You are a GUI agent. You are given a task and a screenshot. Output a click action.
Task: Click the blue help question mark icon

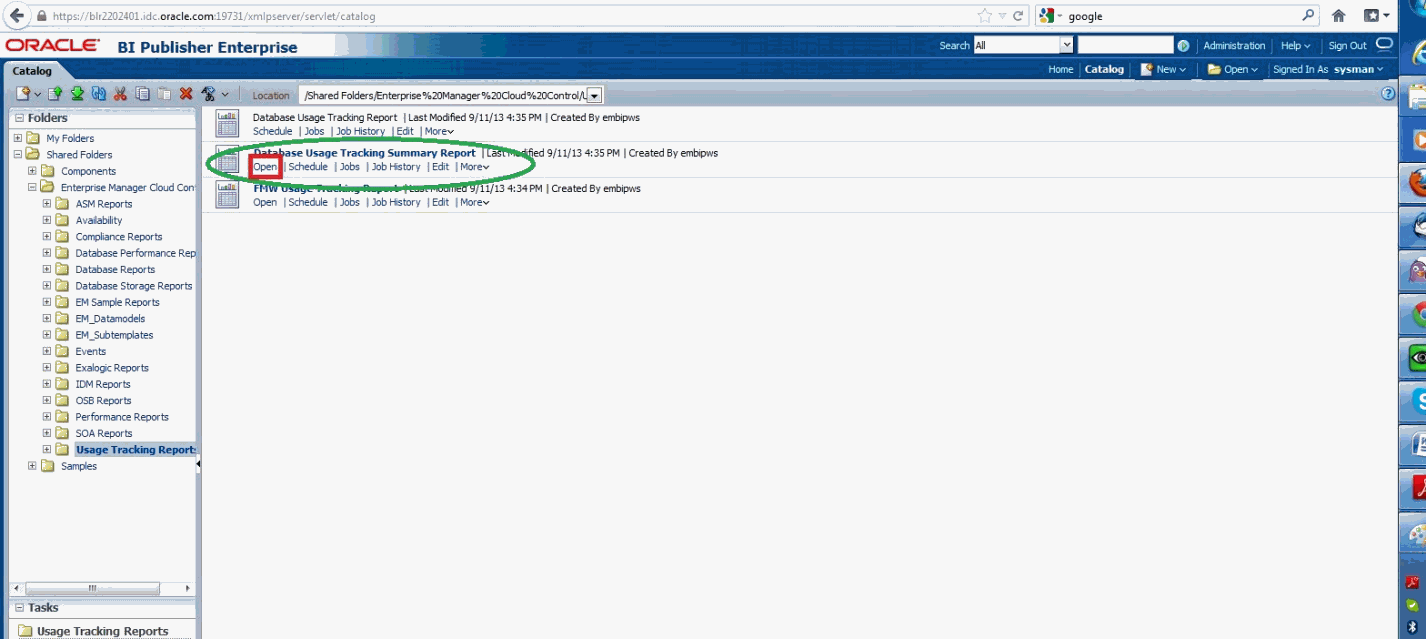[1388, 94]
